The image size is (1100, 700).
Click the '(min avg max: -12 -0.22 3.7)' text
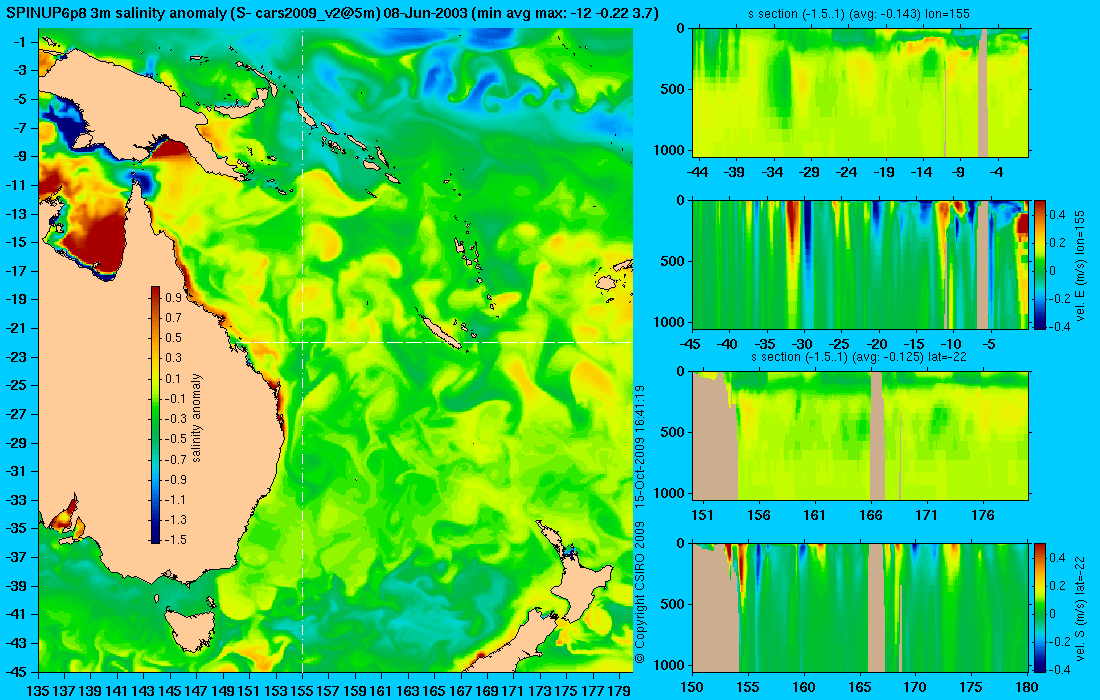pyautogui.click(x=565, y=13)
